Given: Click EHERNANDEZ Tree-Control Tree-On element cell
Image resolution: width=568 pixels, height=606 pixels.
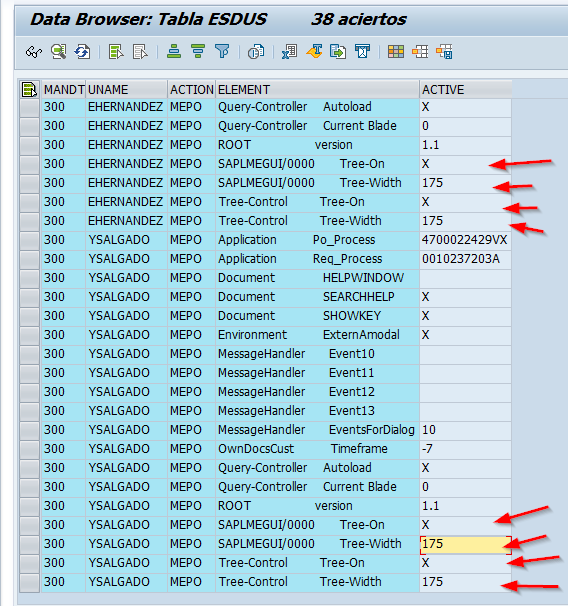Looking at the screenshot, I should pos(317,202).
